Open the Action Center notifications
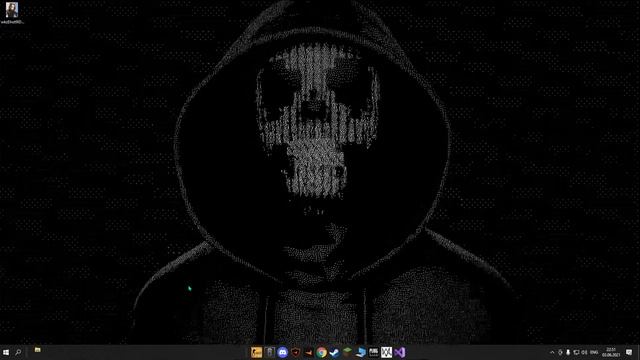 coord(629,352)
